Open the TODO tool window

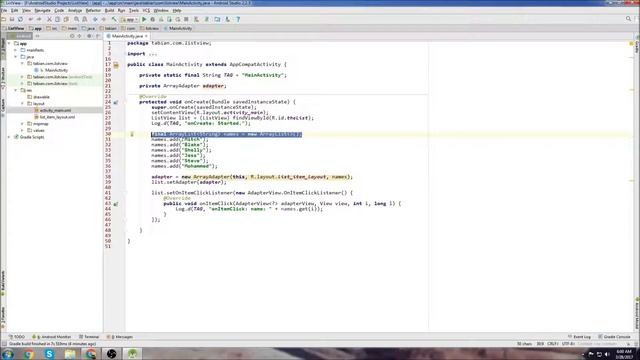[x=17, y=337]
